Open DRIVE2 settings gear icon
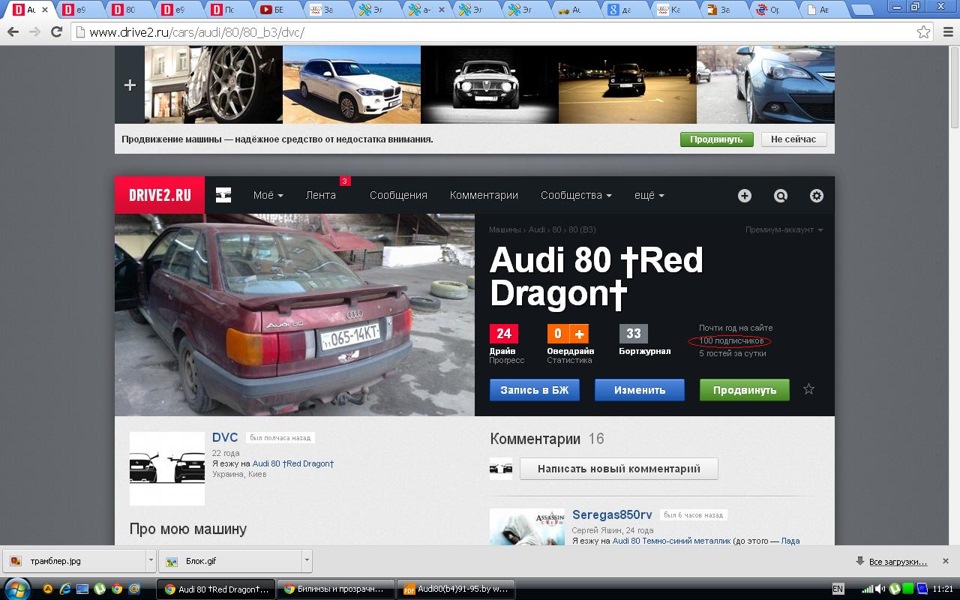The width and height of the screenshot is (960, 600). (x=816, y=195)
